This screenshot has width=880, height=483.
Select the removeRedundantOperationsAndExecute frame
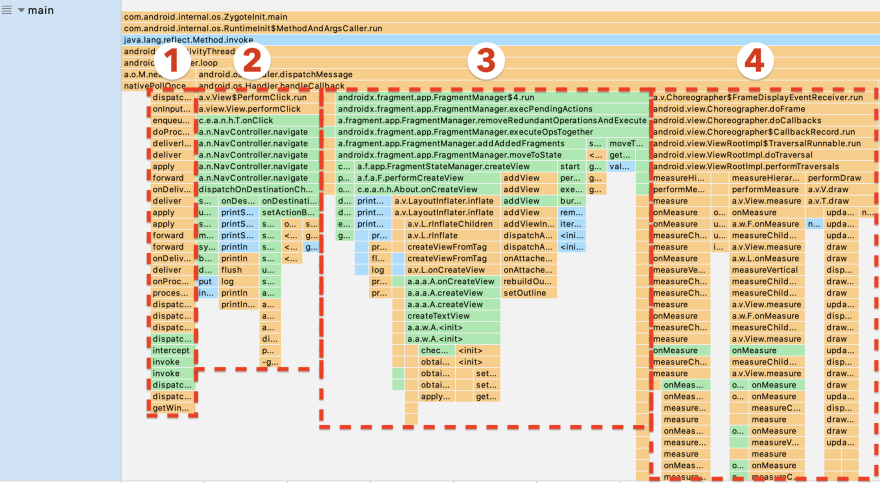492,120
